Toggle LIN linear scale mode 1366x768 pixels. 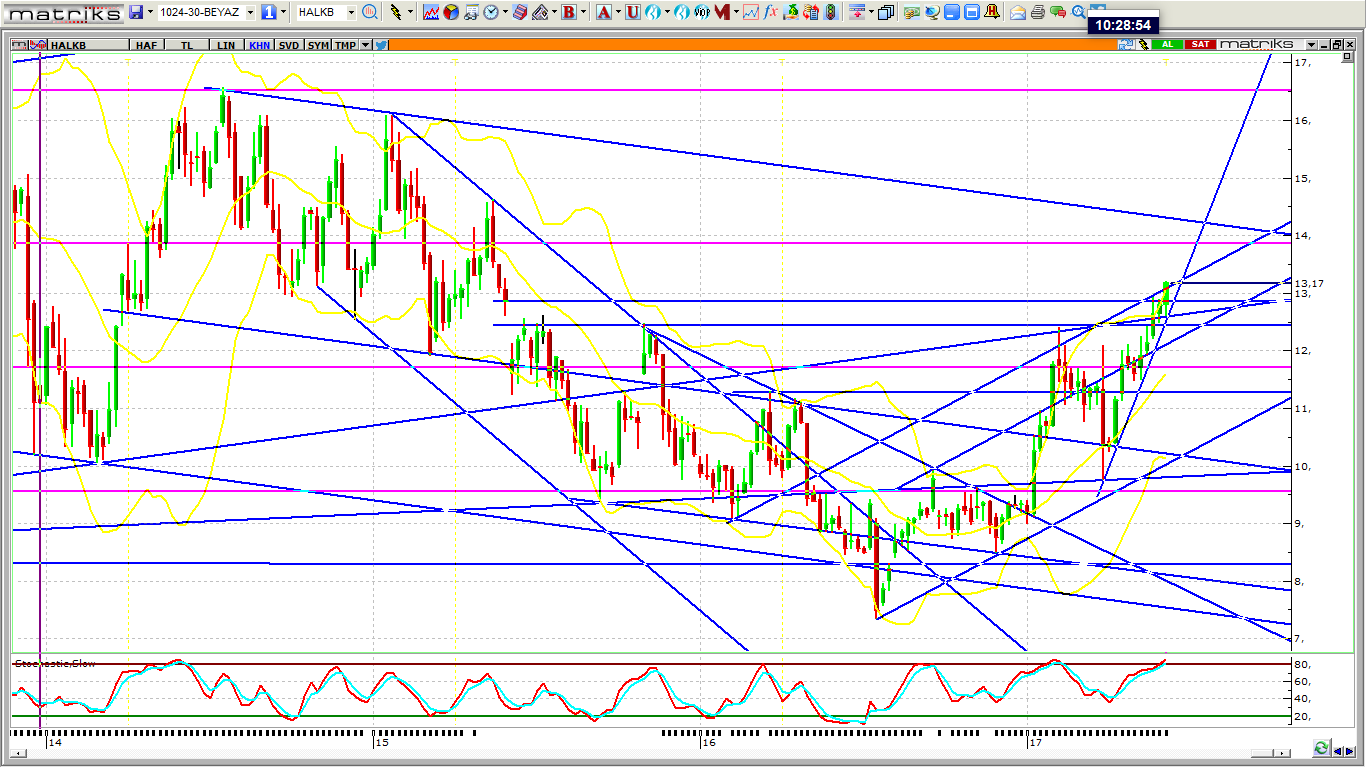pyautogui.click(x=227, y=45)
